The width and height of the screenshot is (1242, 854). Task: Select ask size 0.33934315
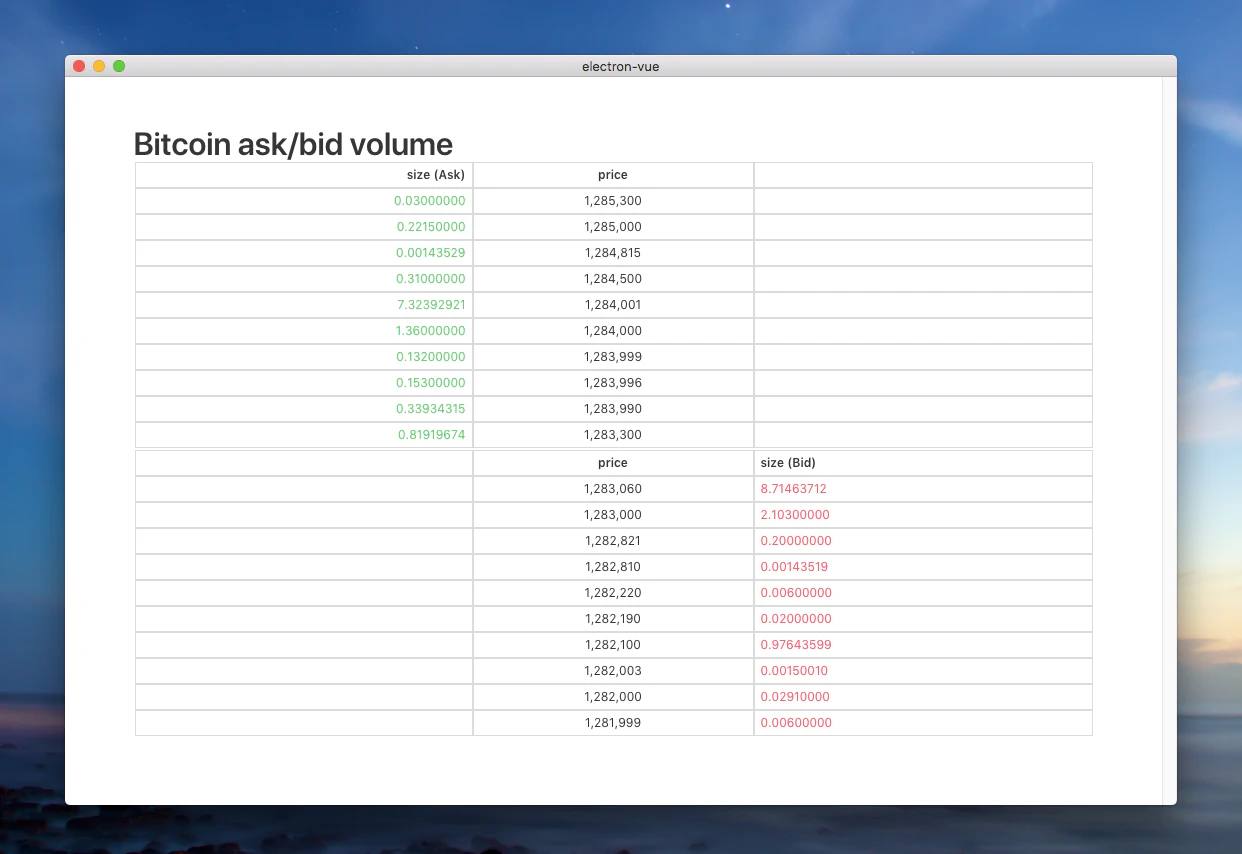(x=430, y=409)
